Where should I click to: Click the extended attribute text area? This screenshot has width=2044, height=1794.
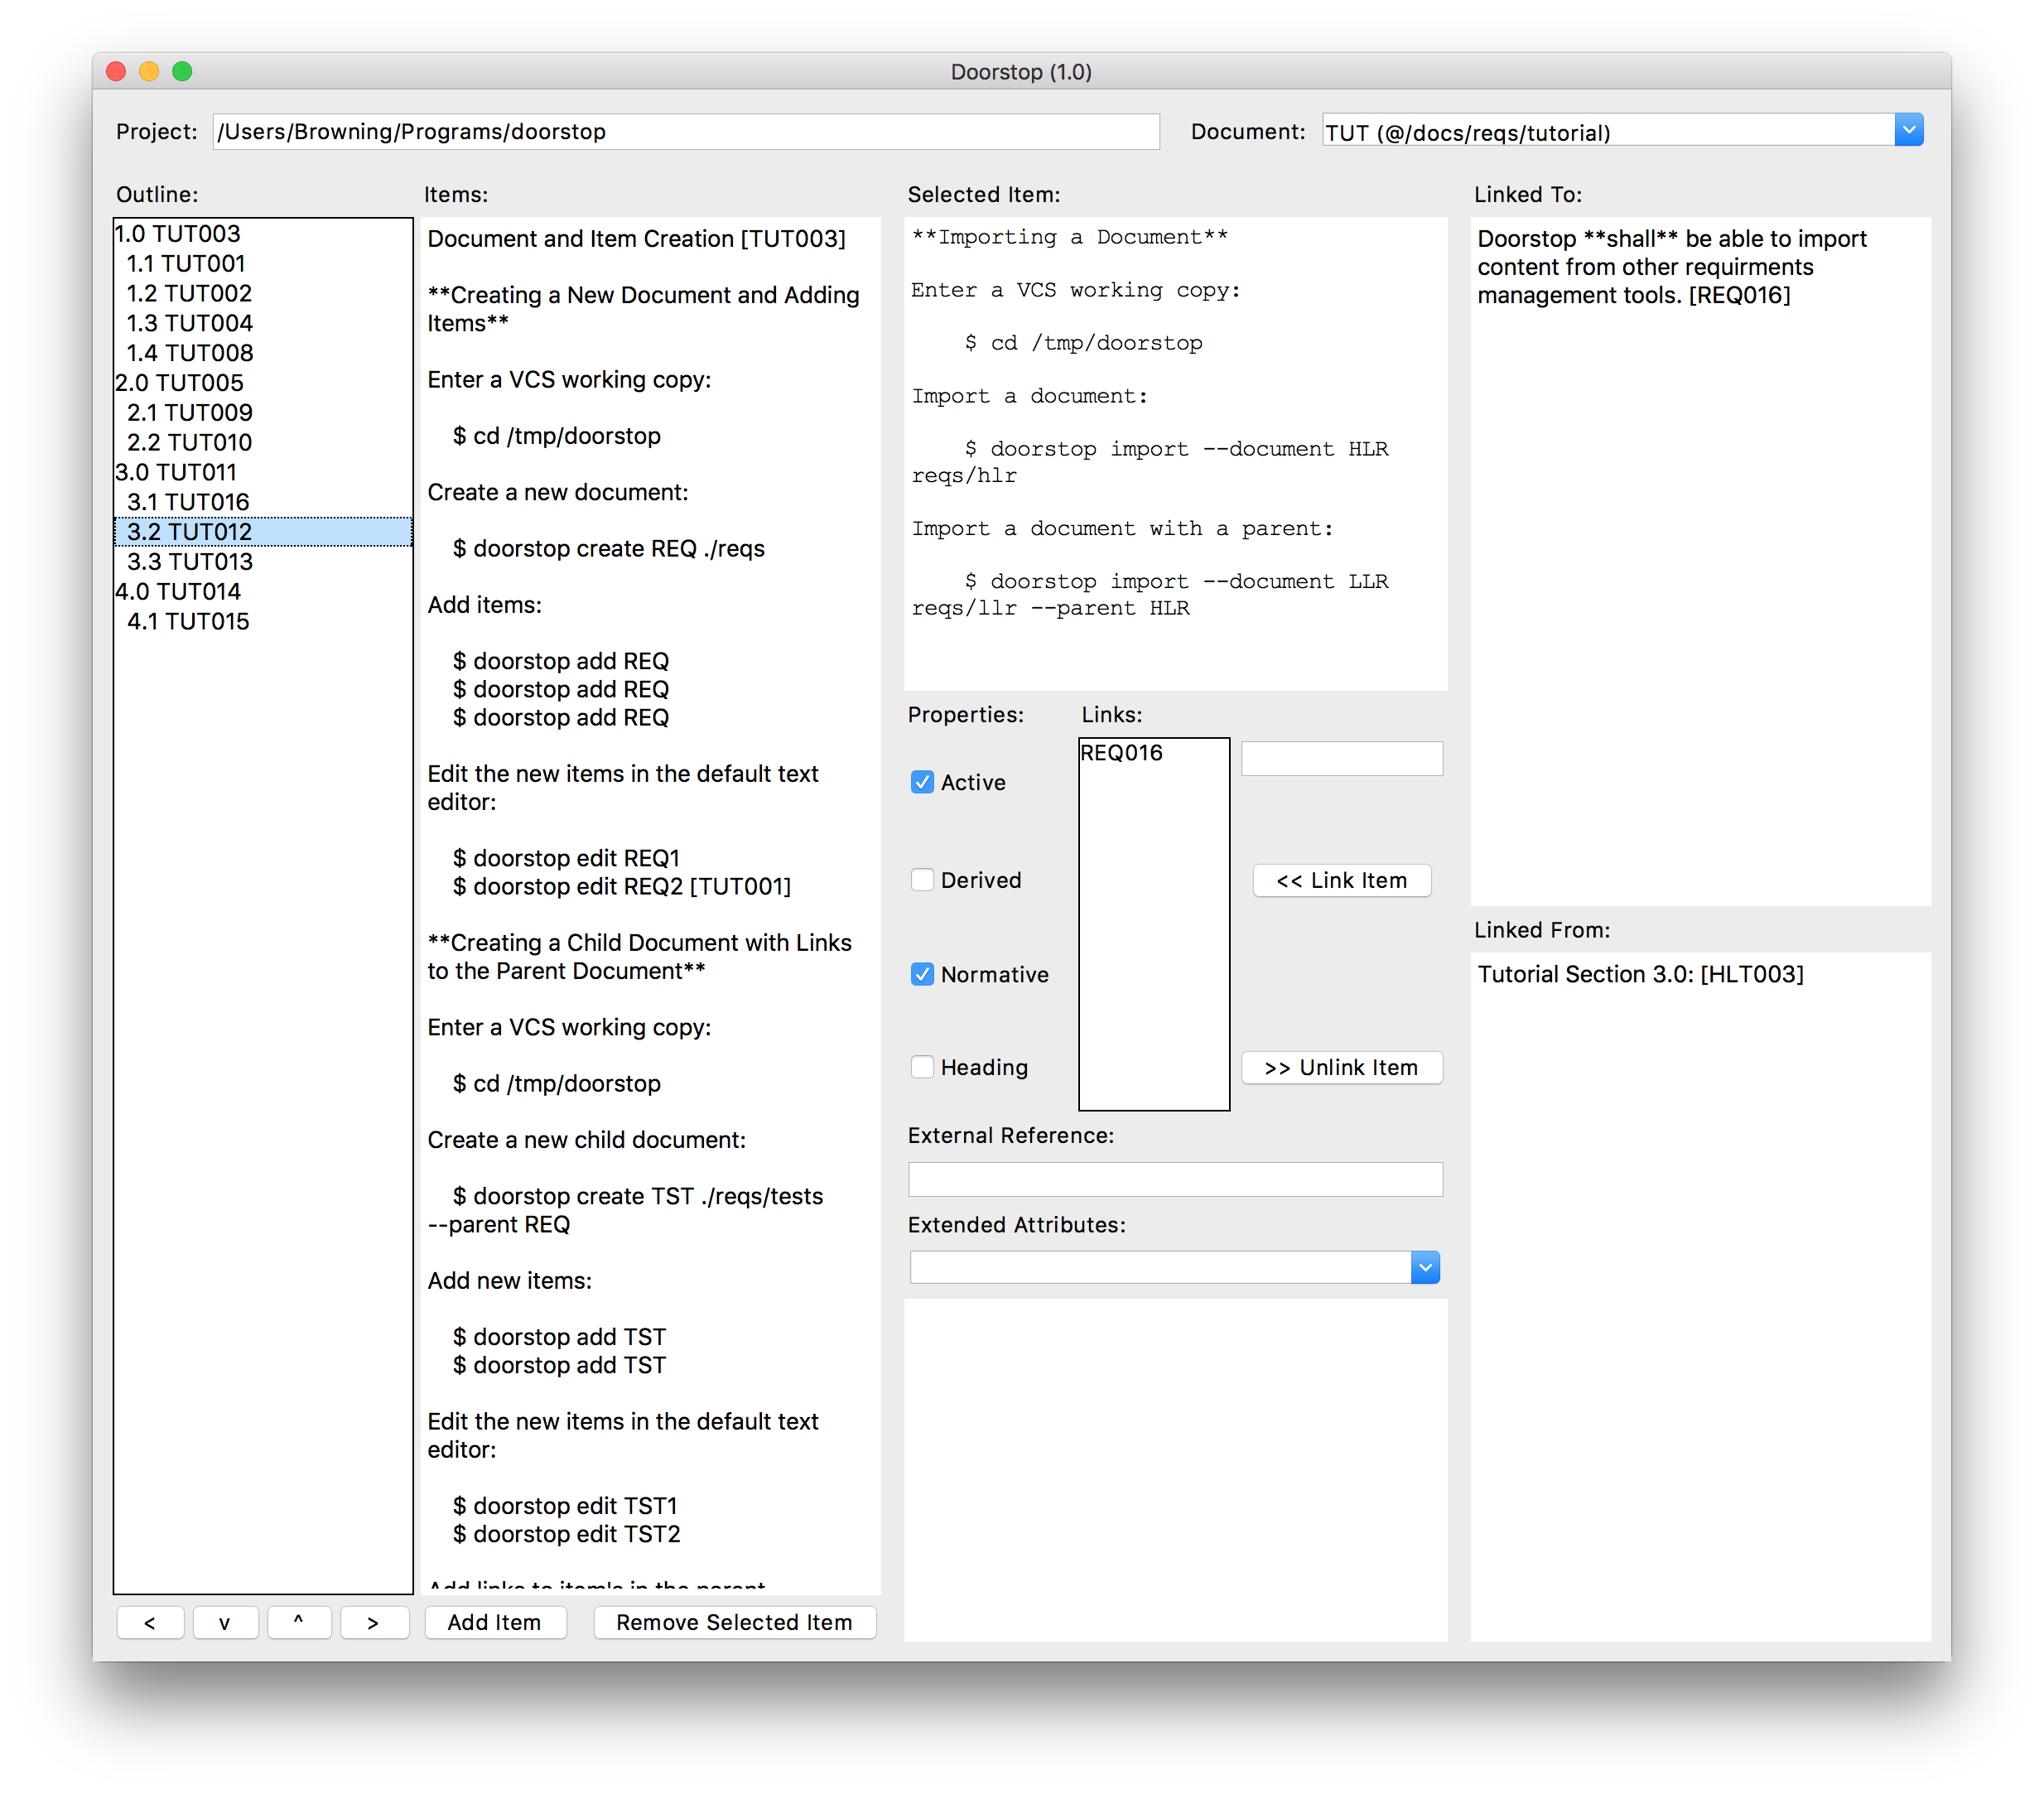[1175, 1469]
